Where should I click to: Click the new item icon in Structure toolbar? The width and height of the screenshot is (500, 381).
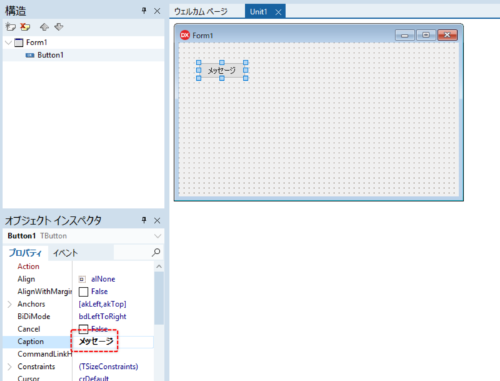pos(11,27)
